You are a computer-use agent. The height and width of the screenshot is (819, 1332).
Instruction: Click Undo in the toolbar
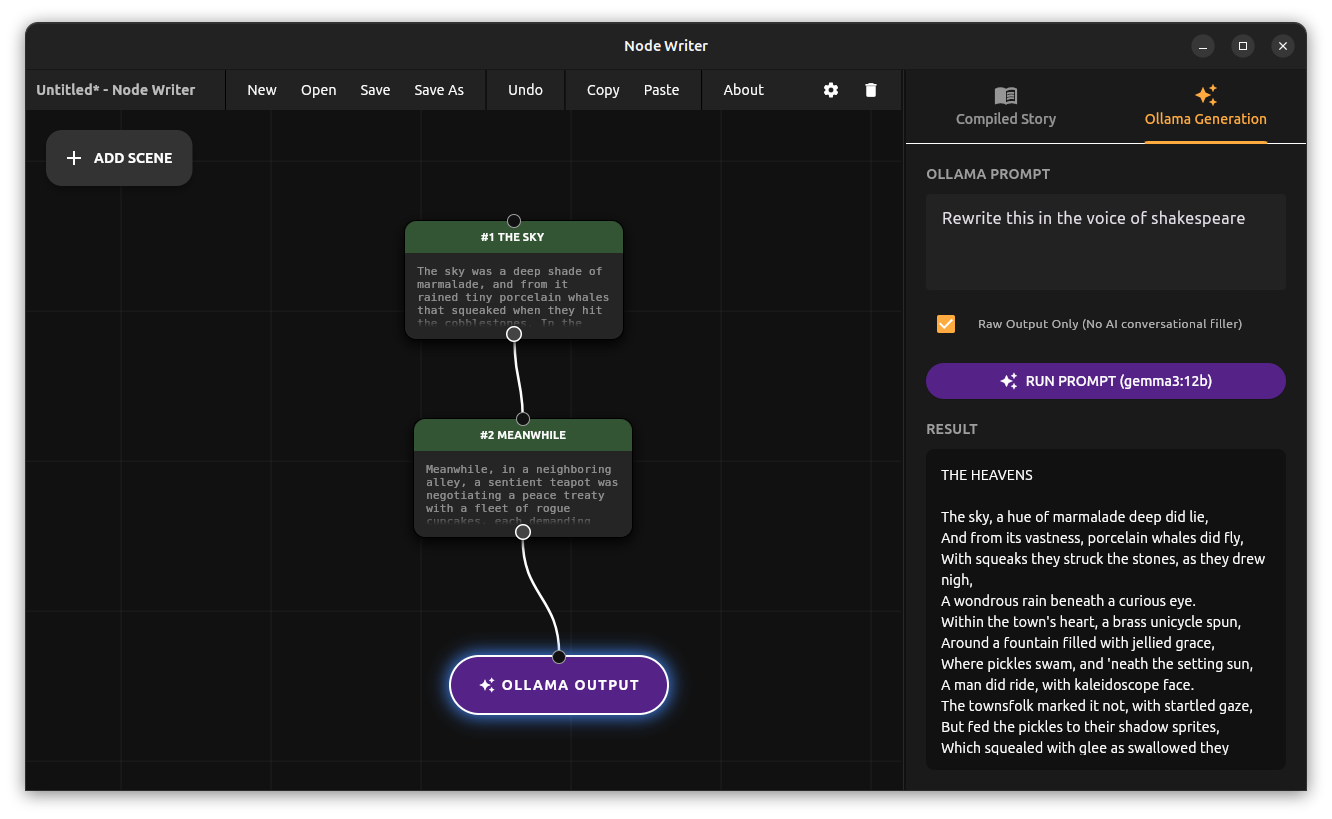[525, 90]
